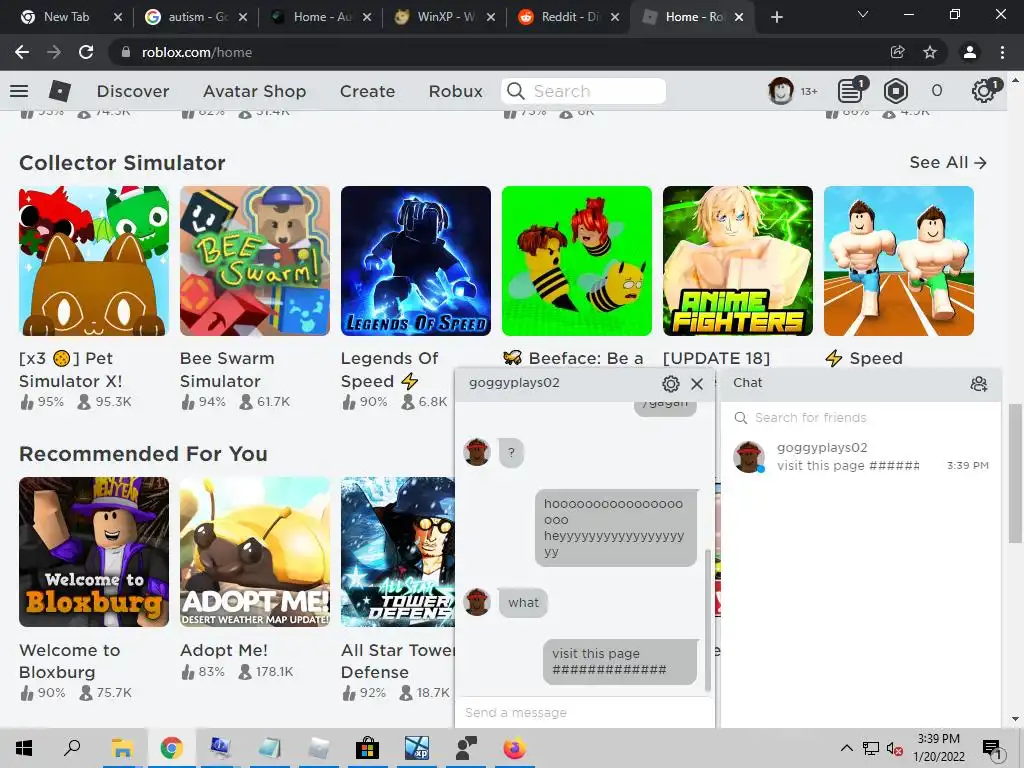The height and width of the screenshot is (768, 1024).
Task: Click the goggyplays02 chat window title
Action: tap(514, 383)
